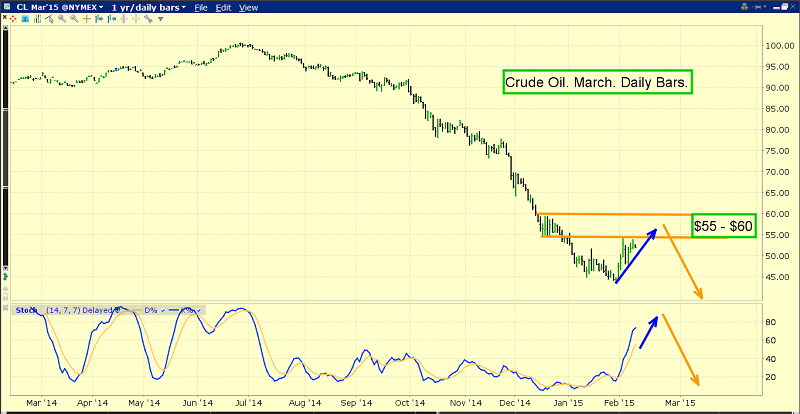The width and height of the screenshot is (800, 414).
Task: Open the CL Mar'15 @NYMEX contract dropdown
Action: [x=59, y=7]
